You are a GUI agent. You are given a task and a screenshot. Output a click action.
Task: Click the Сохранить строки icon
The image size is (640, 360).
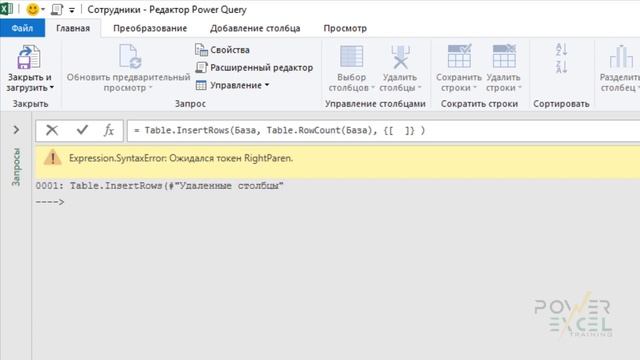(459, 56)
